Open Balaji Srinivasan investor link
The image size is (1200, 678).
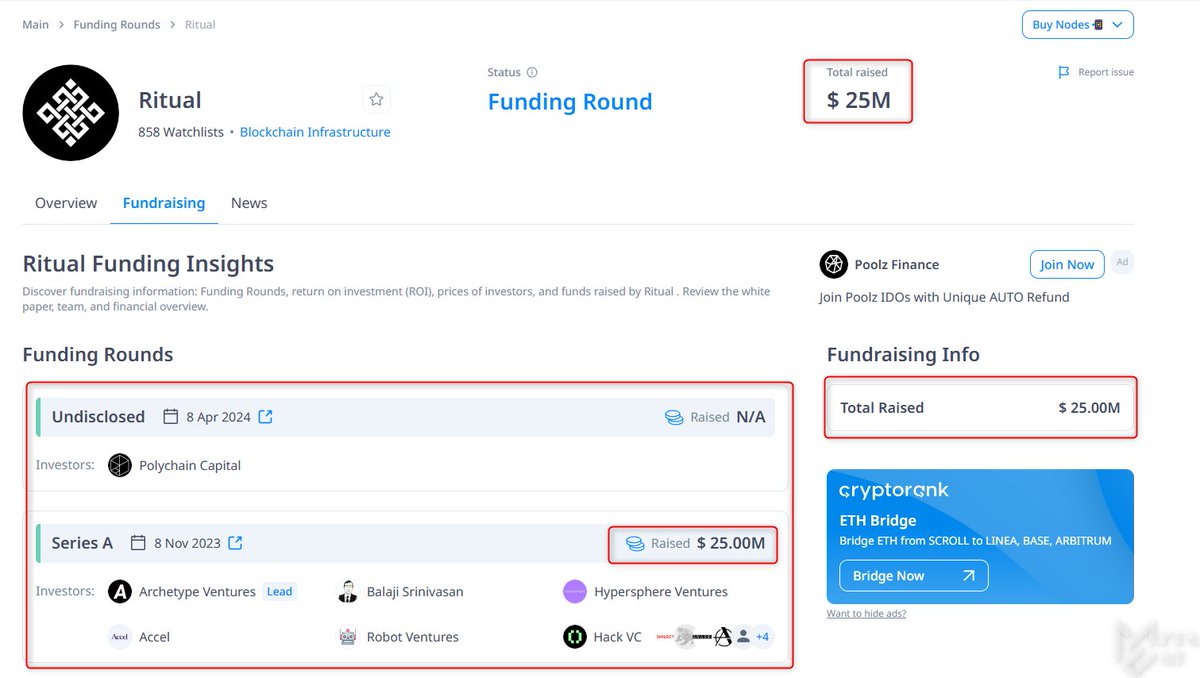pos(415,591)
